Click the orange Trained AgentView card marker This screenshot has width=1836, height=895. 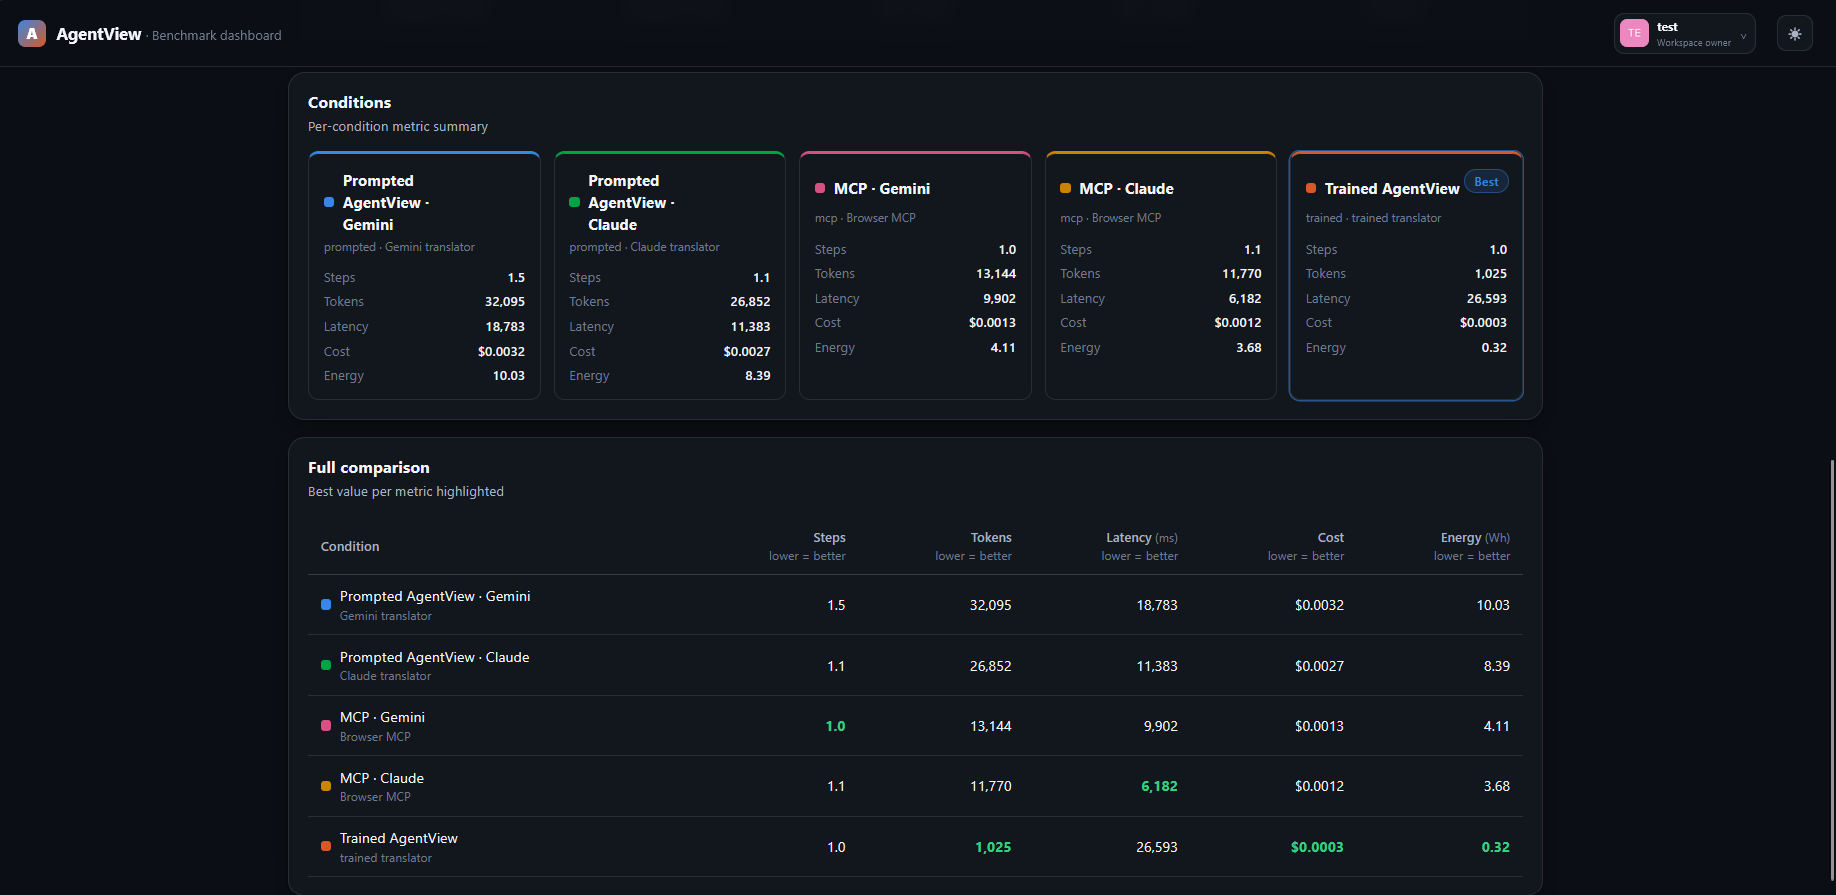1311,188
